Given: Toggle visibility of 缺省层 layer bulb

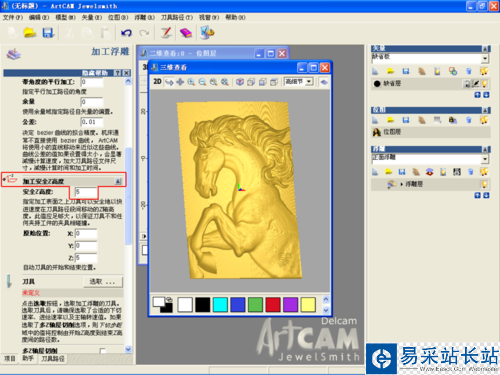Looking at the screenshot, I should point(484,84).
